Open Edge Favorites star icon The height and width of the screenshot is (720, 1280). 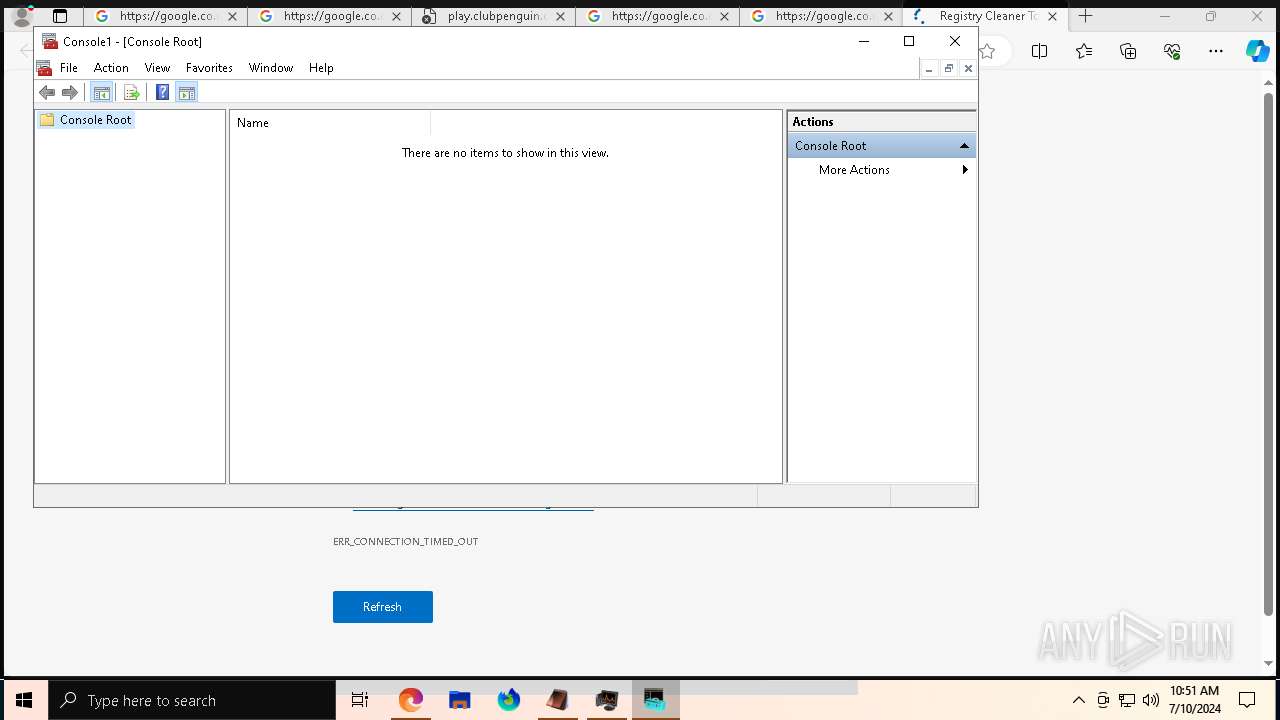1084,51
